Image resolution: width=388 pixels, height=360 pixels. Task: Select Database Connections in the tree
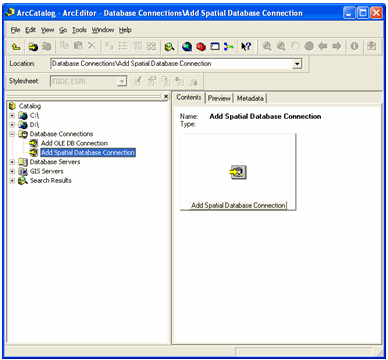tap(61, 134)
